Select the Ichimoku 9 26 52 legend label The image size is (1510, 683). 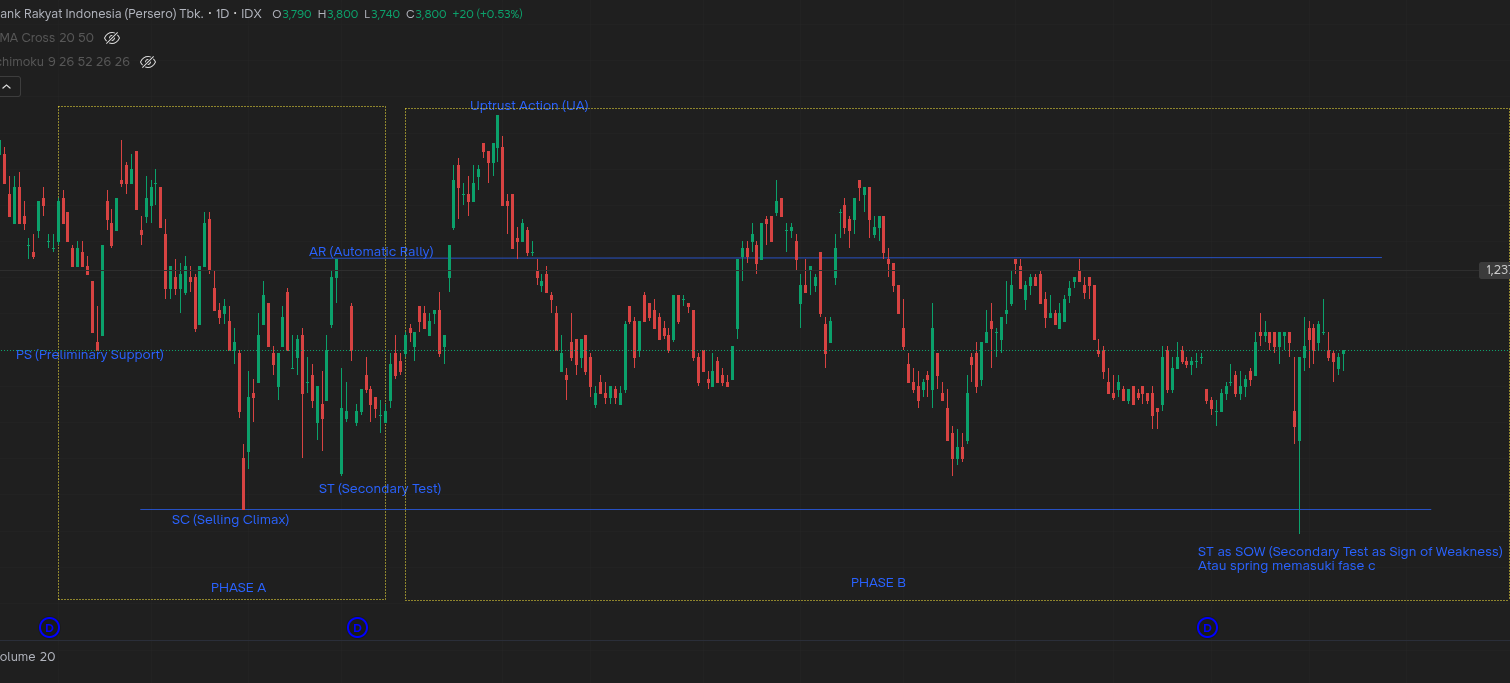64,62
